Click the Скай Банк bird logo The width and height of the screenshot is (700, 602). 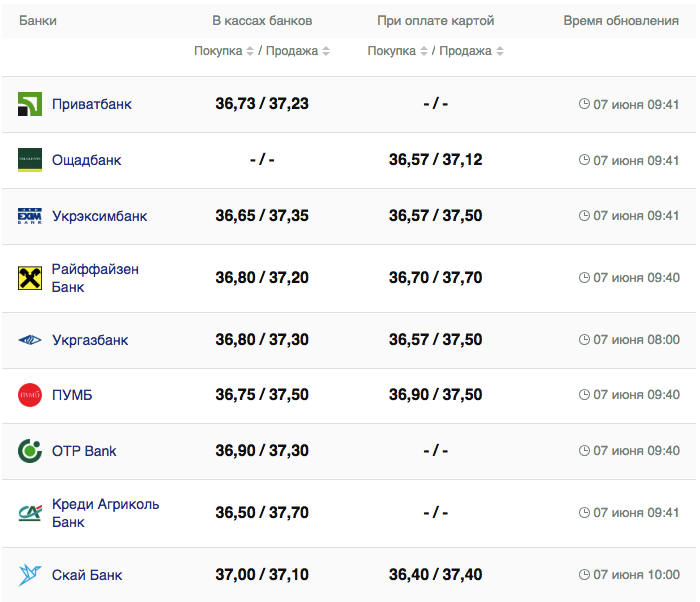click(x=30, y=575)
